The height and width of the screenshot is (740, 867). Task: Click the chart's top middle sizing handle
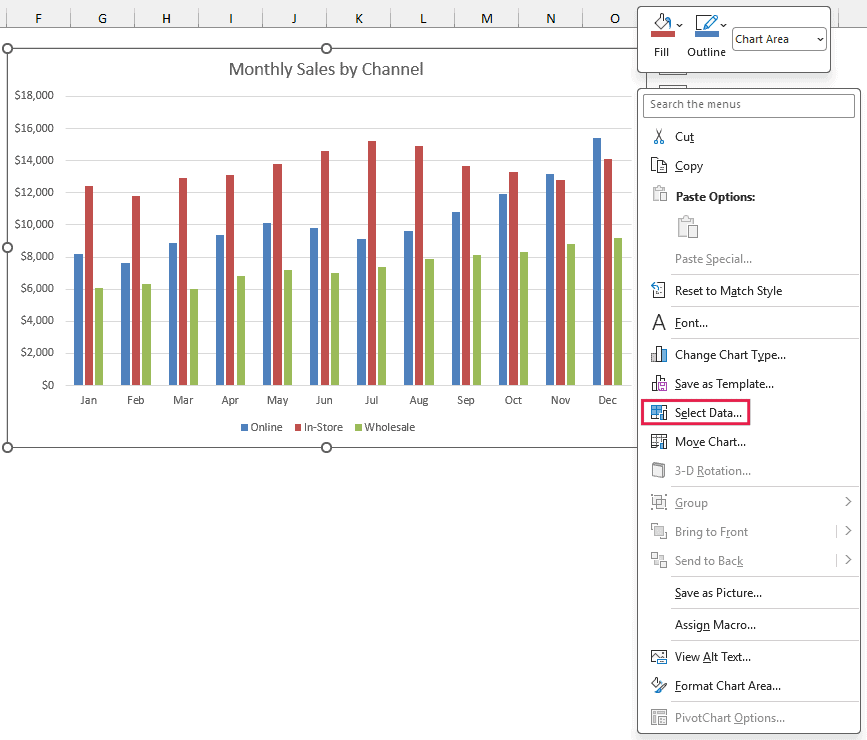326,49
